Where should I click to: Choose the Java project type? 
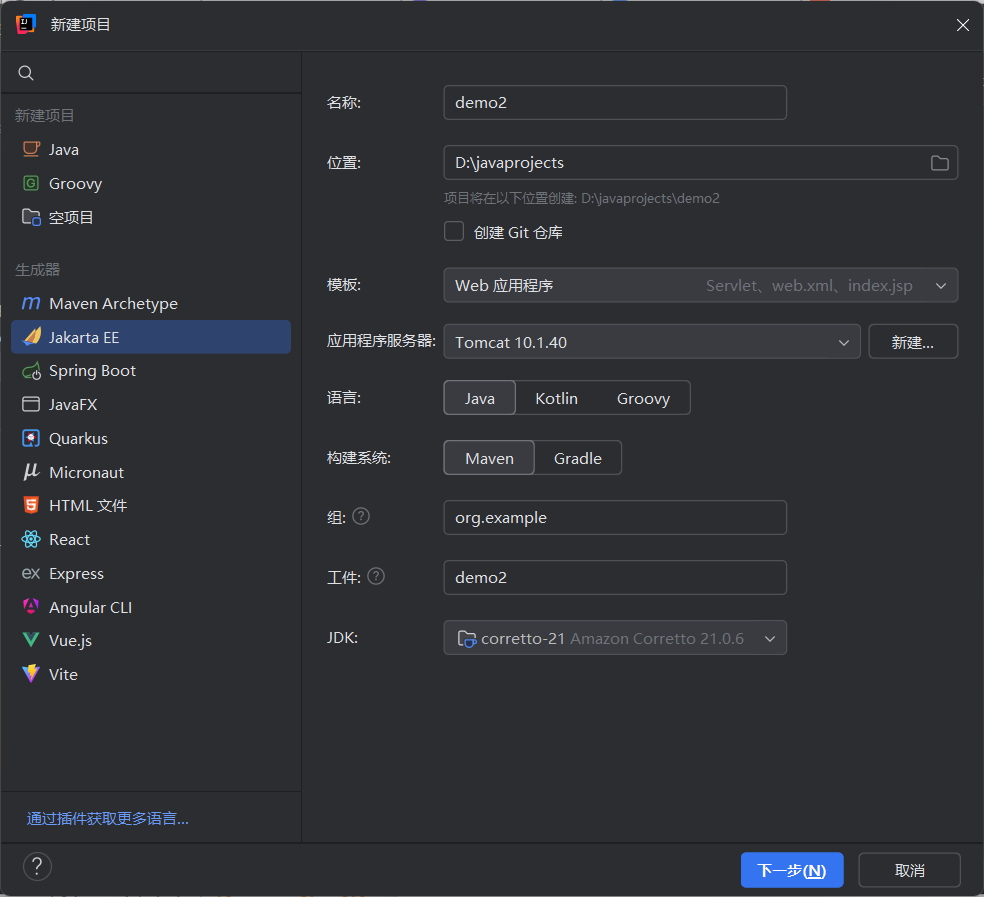click(61, 149)
